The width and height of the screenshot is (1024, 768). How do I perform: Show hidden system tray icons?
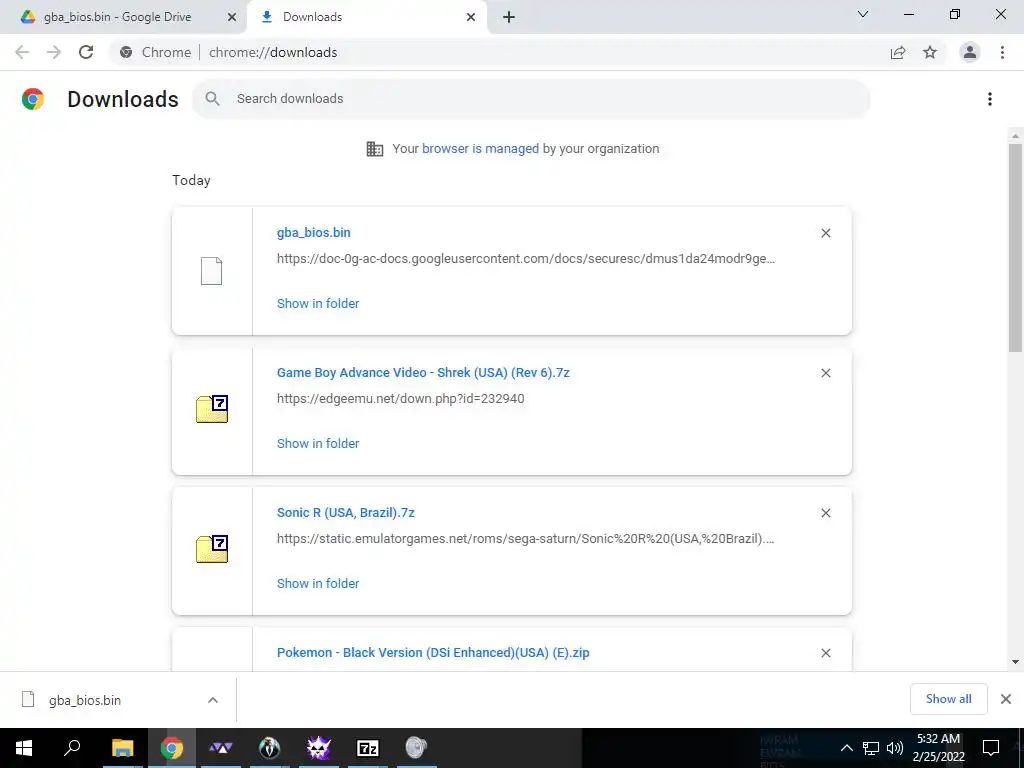(846, 748)
